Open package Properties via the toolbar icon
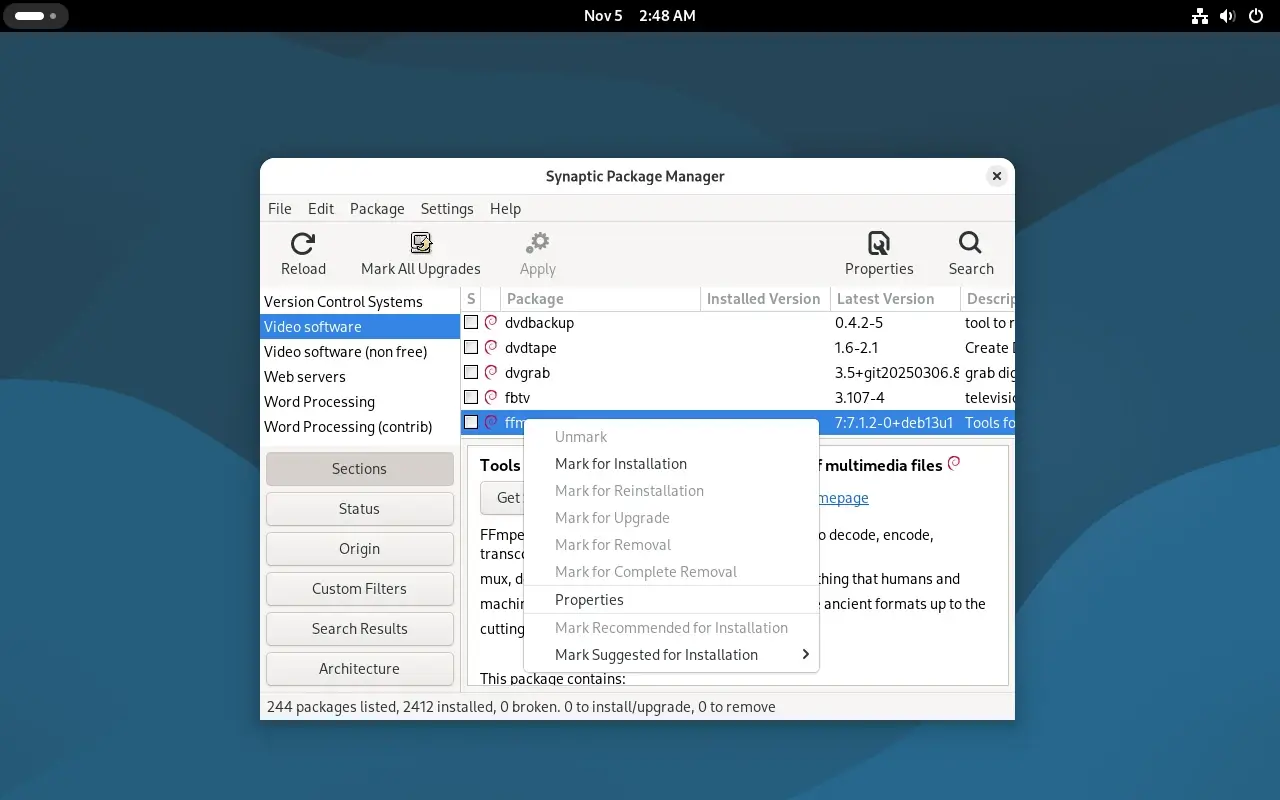Screen dimensions: 1280x800 (878, 241)
